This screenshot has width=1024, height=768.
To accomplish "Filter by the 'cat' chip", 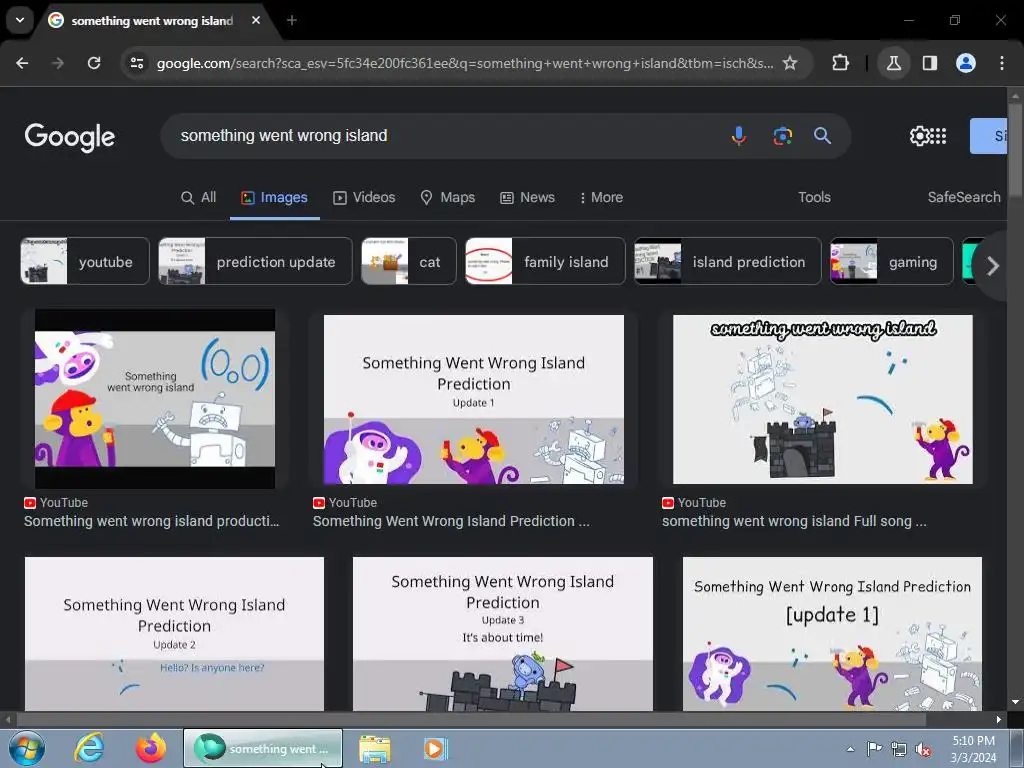I will tap(409, 261).
